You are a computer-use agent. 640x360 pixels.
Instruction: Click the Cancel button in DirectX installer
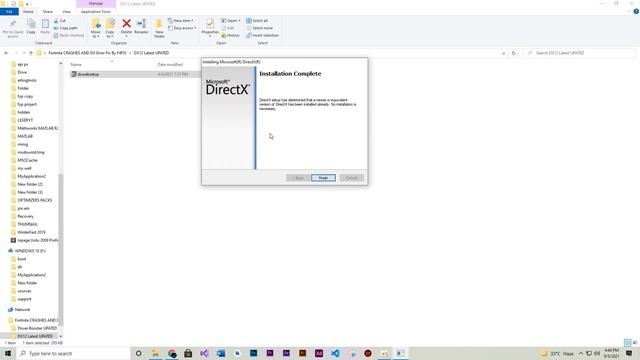(x=351, y=178)
